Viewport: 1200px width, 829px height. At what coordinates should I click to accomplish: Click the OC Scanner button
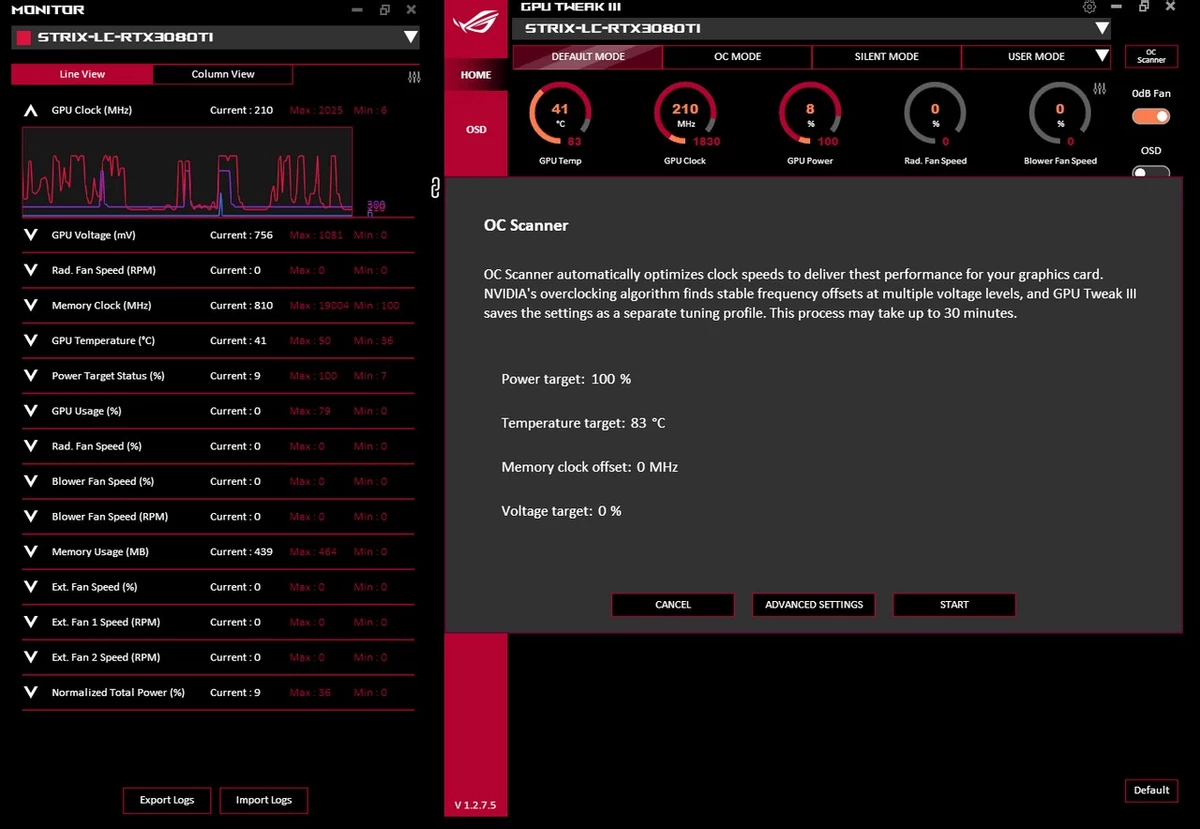click(1151, 56)
